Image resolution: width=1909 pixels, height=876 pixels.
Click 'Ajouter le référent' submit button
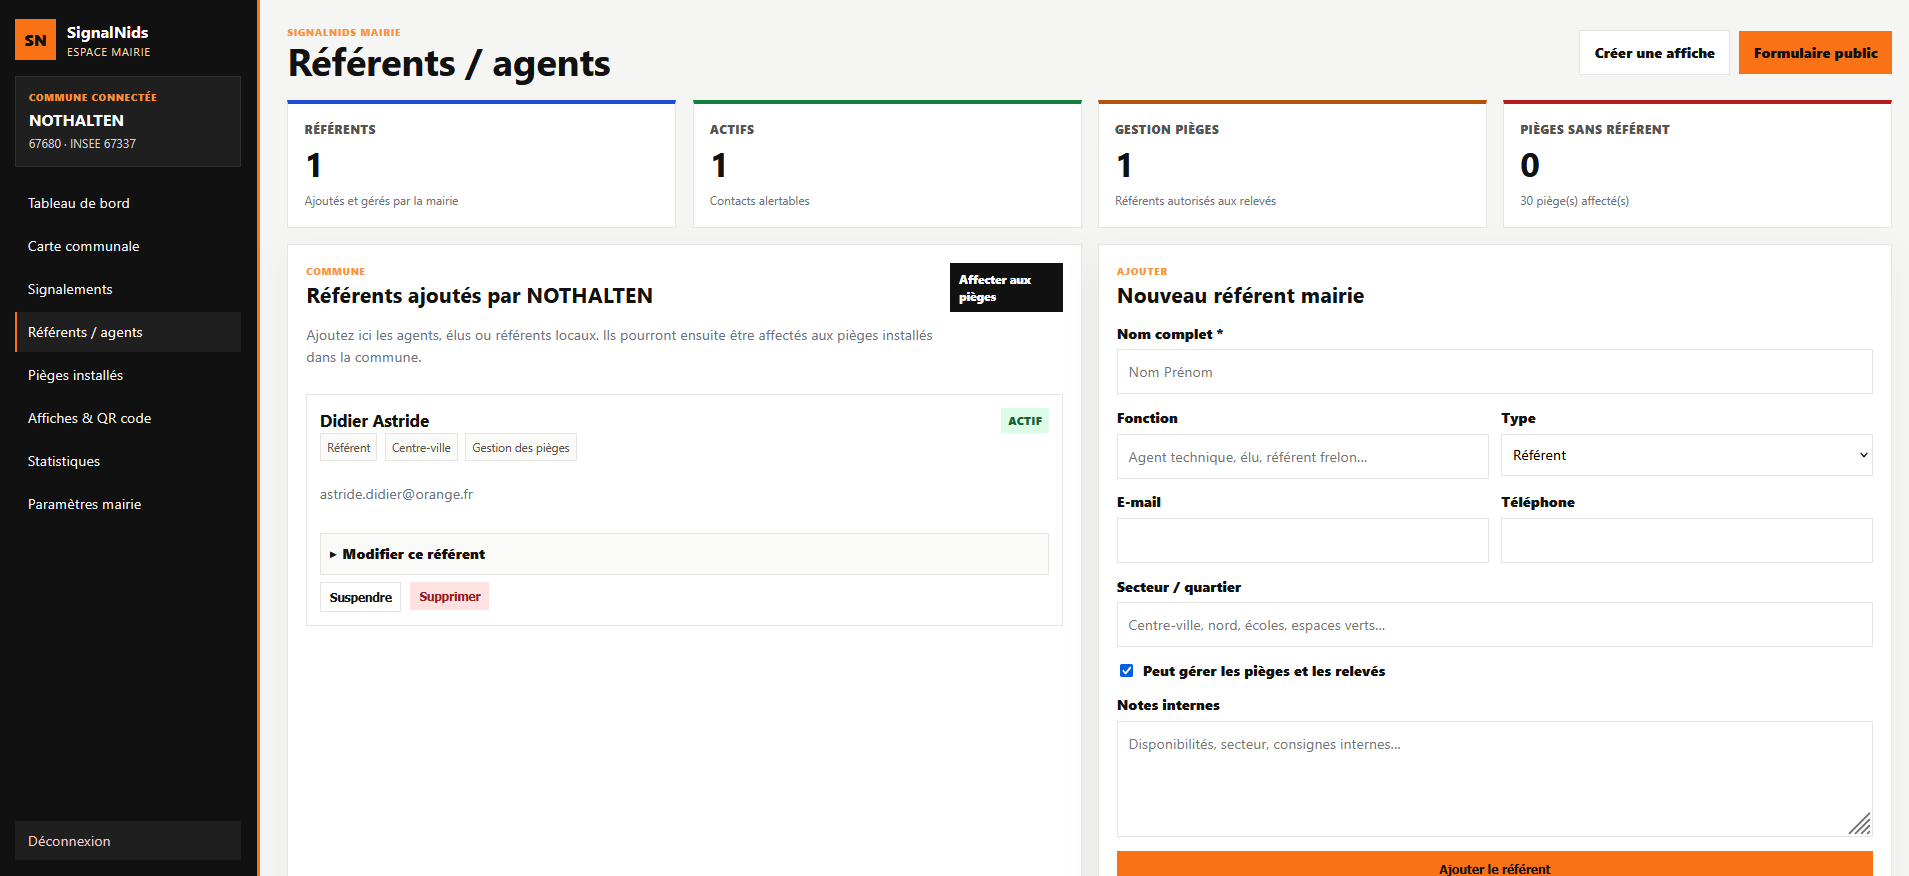click(x=1494, y=866)
